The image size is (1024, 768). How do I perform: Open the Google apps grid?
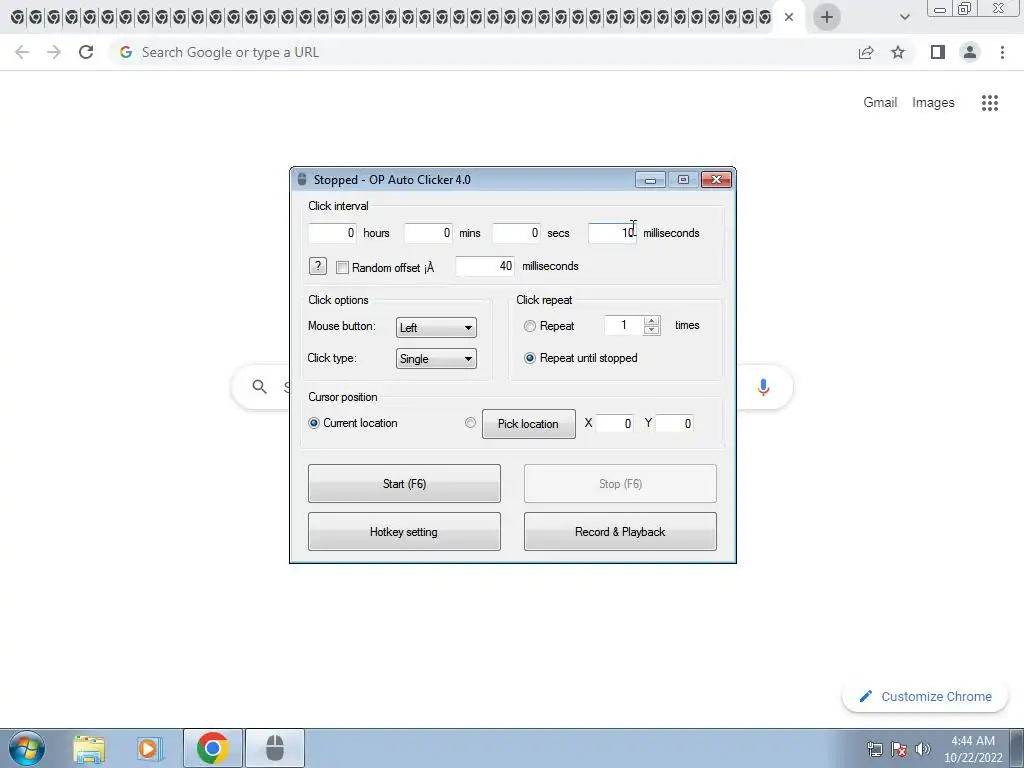990,103
